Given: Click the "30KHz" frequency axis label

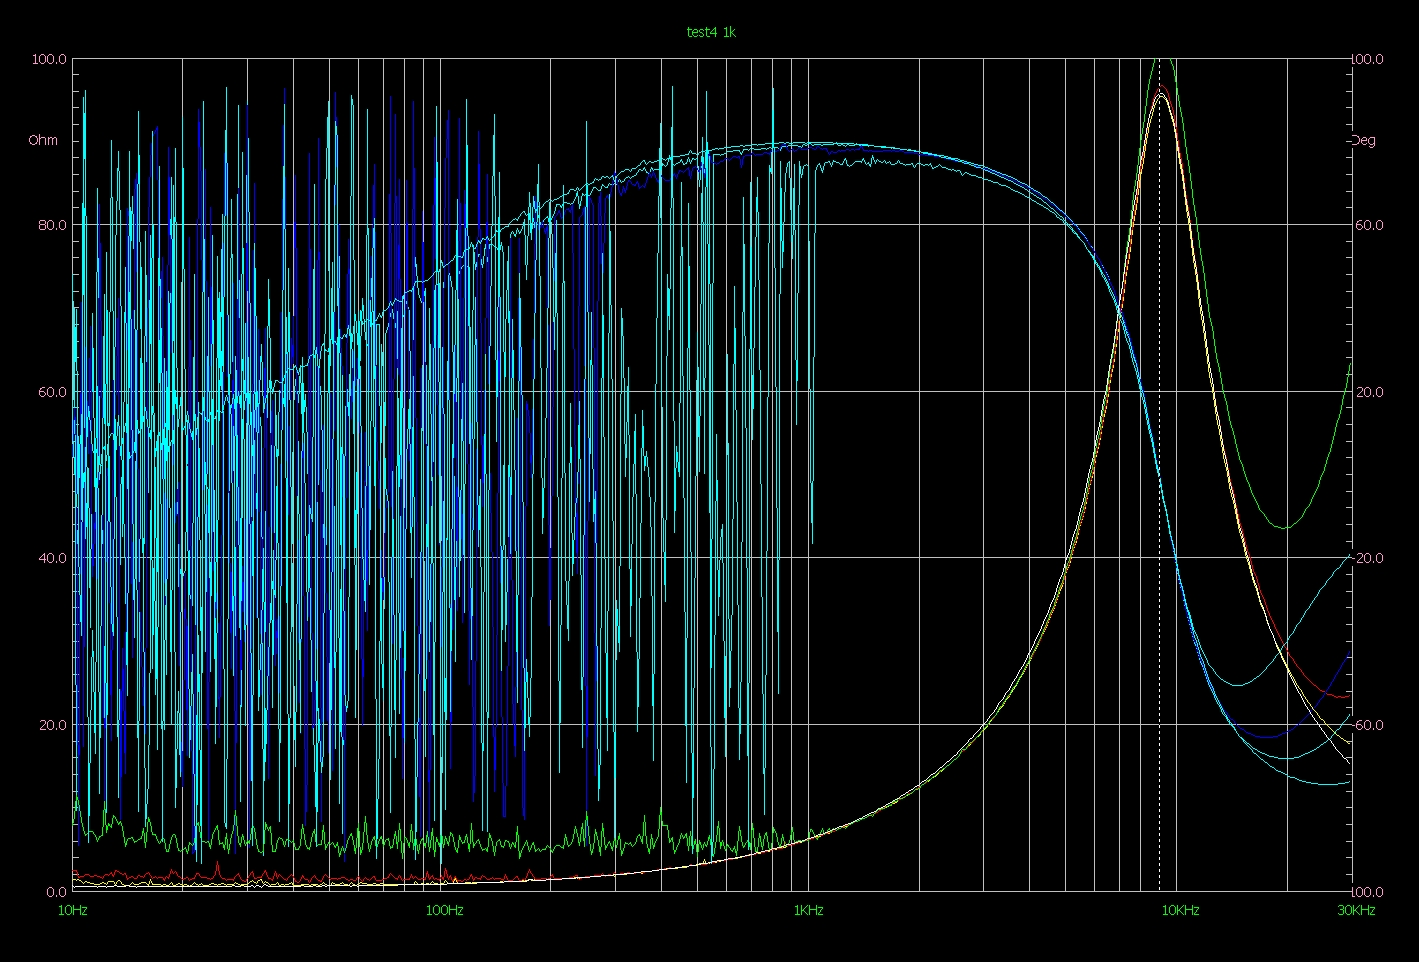Looking at the screenshot, I should [1356, 910].
